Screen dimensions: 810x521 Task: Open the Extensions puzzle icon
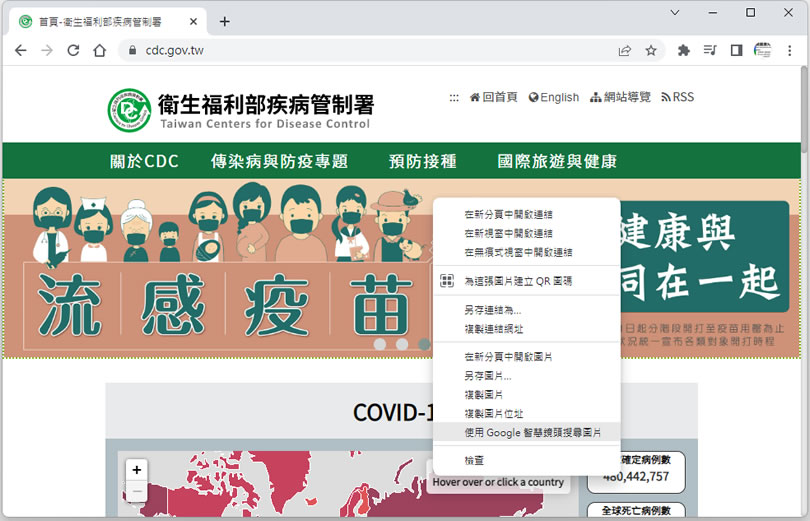(684, 50)
